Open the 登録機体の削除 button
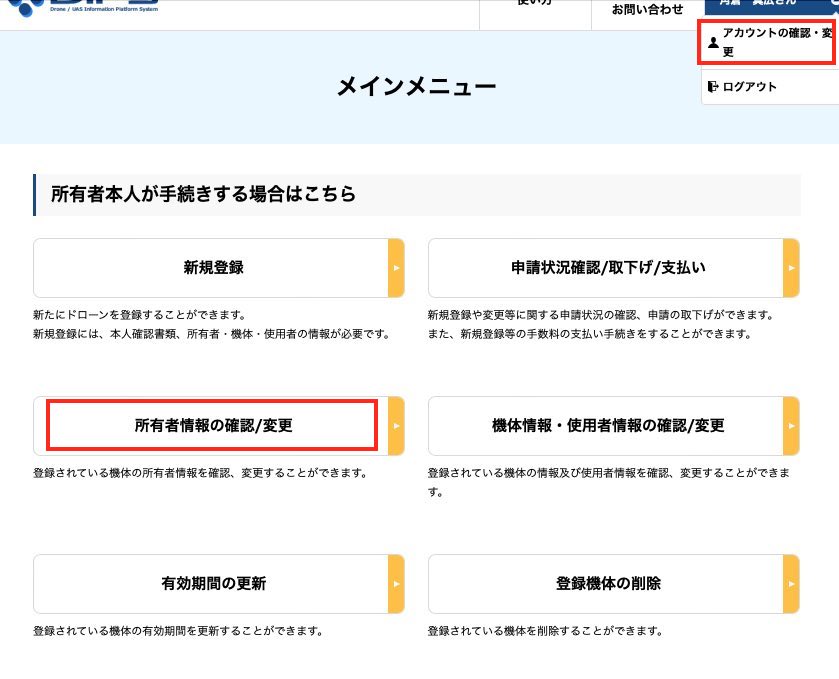 coord(606,583)
